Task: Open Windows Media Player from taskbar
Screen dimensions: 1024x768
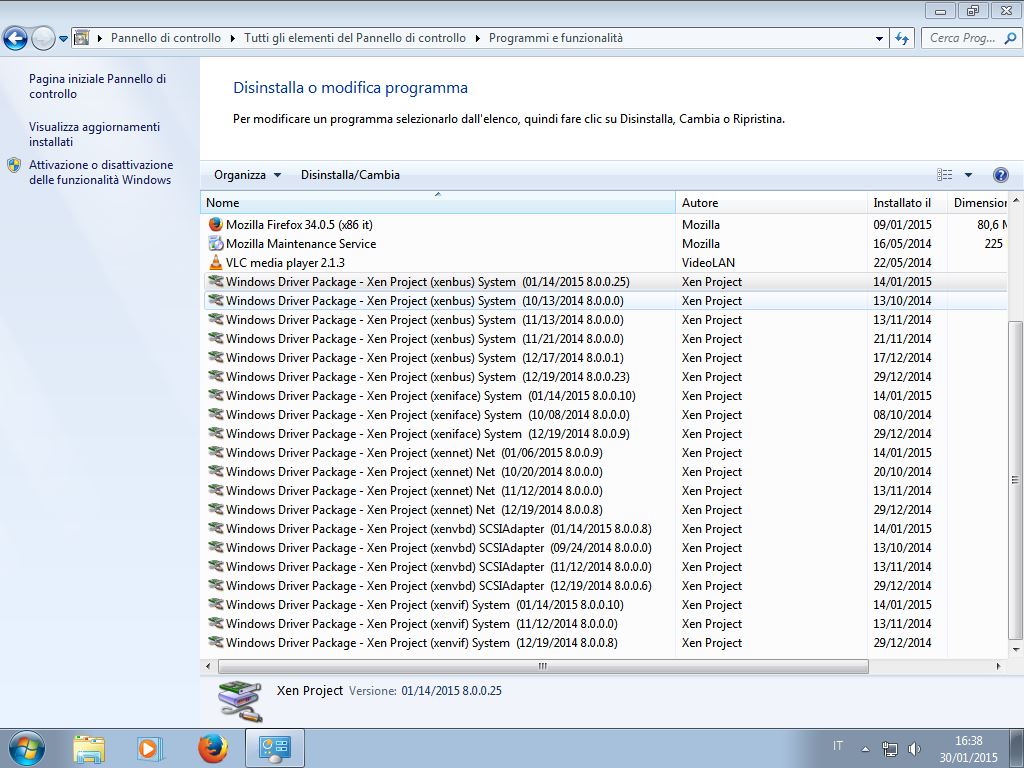Action: pos(149,747)
